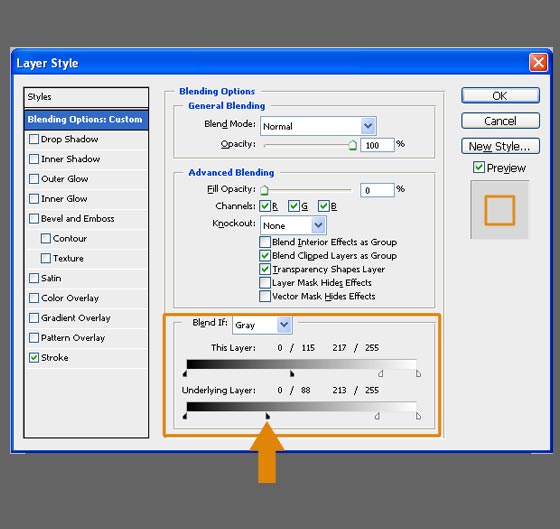Open the Stroke settings row
560x529 pixels.
pos(87,358)
